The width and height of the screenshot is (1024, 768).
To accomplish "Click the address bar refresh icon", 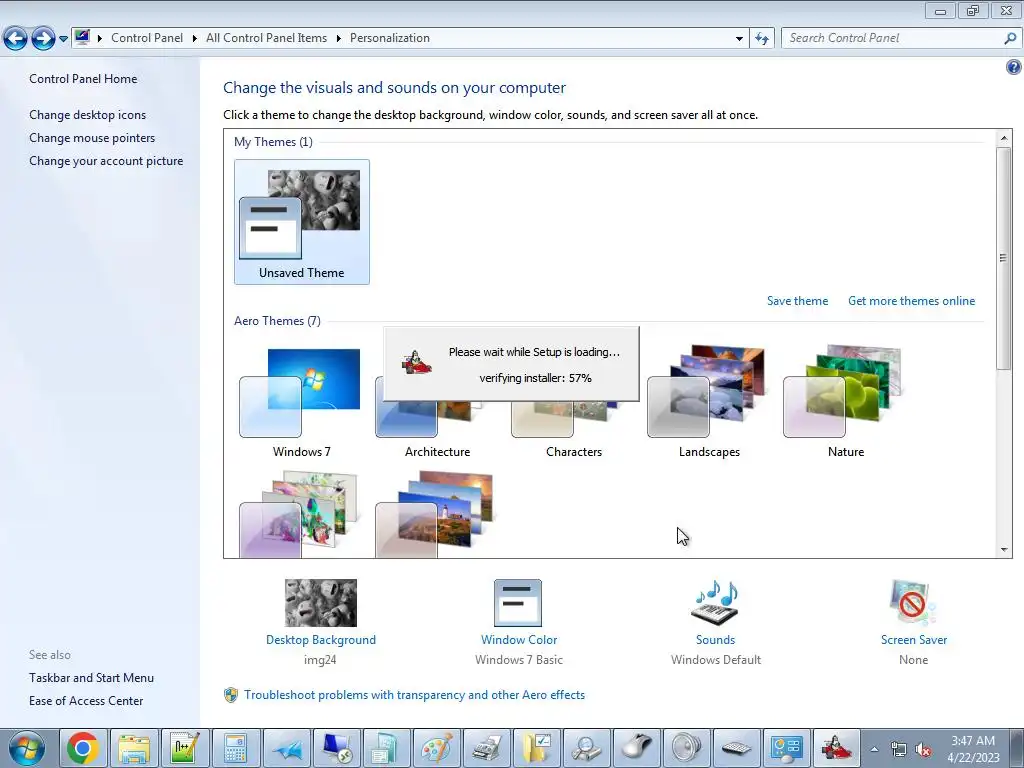I will coord(761,39).
